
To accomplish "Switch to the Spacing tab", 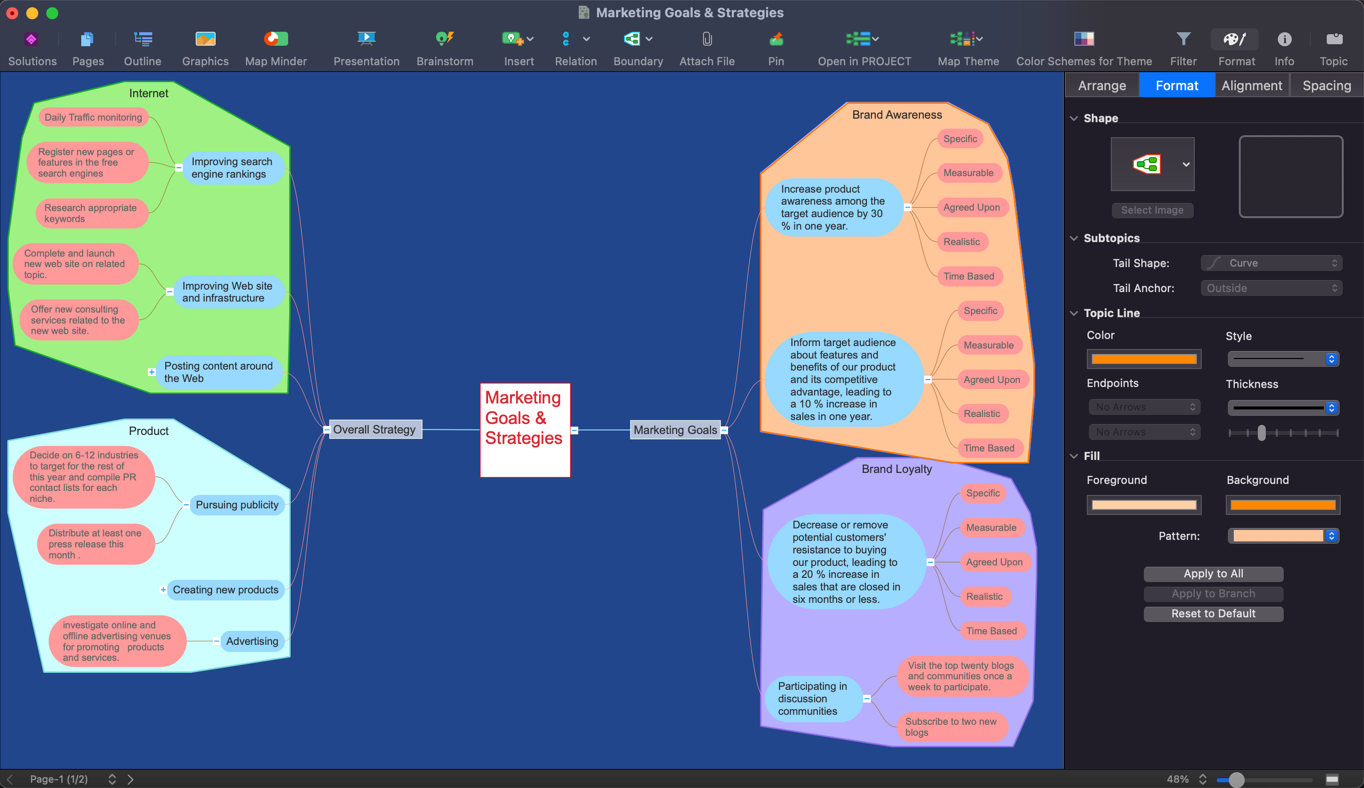I will pos(1327,86).
